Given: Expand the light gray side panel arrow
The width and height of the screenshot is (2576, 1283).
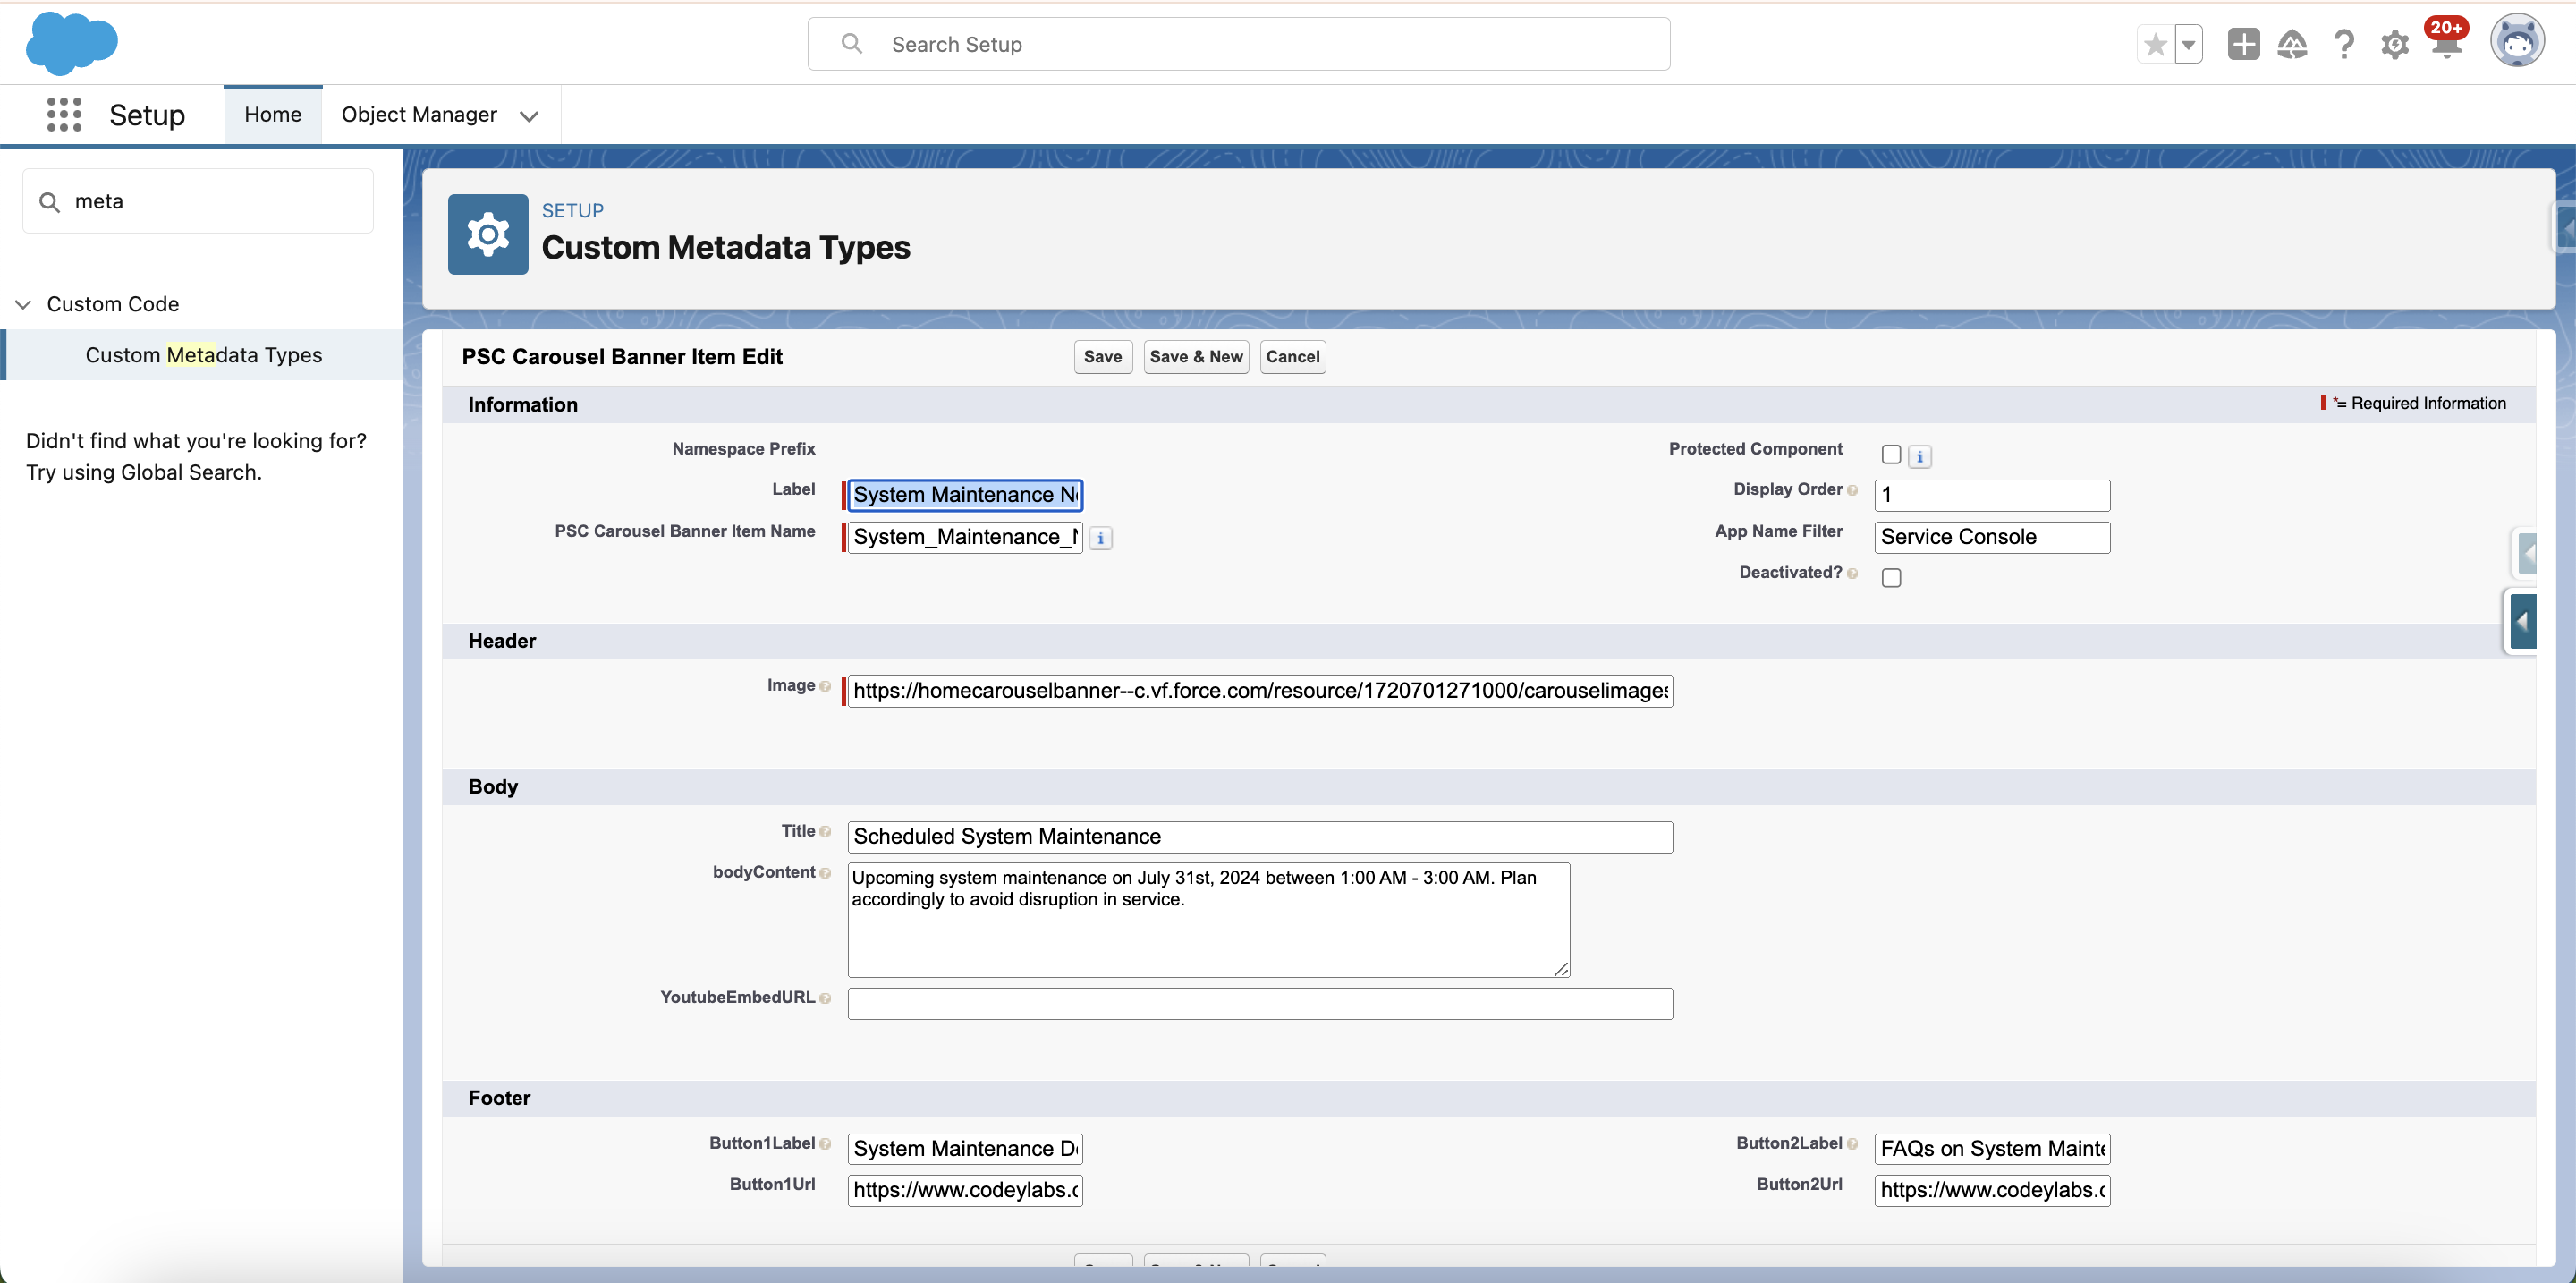Looking at the screenshot, I should 2526,553.
